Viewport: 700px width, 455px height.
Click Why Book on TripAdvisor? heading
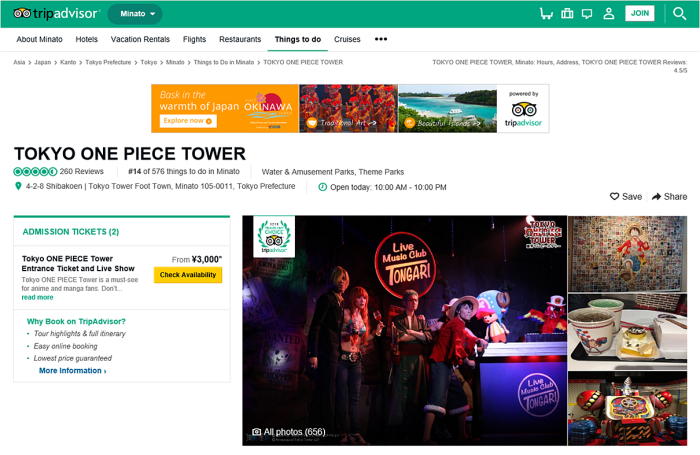pyautogui.click(x=76, y=321)
